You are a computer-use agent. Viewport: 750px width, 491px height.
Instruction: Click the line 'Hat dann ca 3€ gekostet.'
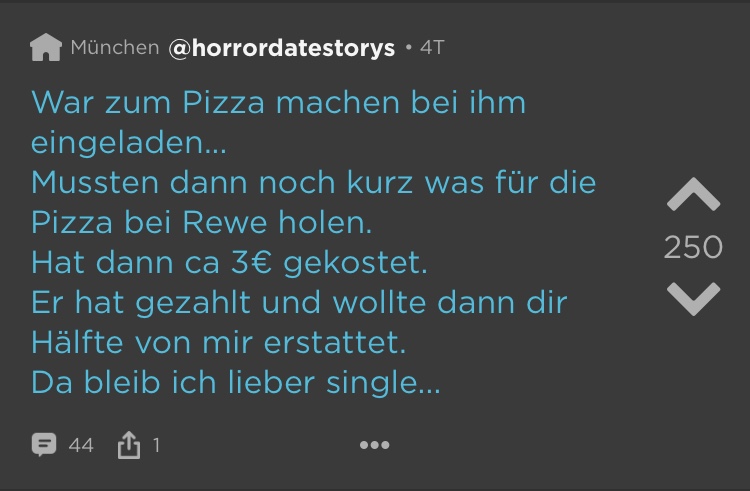229,263
